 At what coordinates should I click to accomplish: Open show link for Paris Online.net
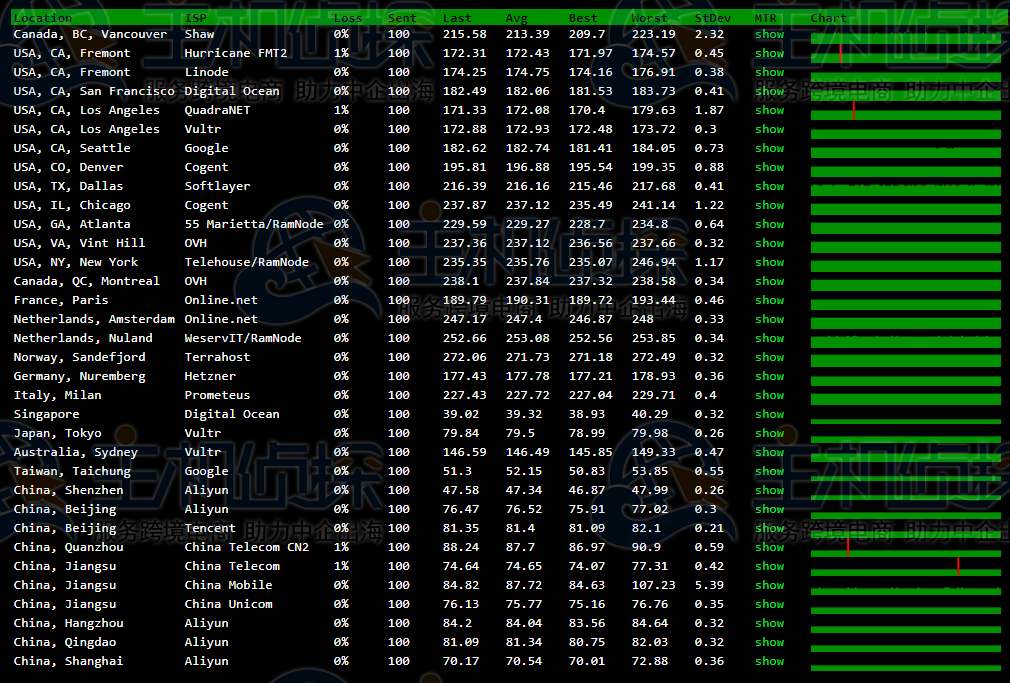tap(769, 300)
